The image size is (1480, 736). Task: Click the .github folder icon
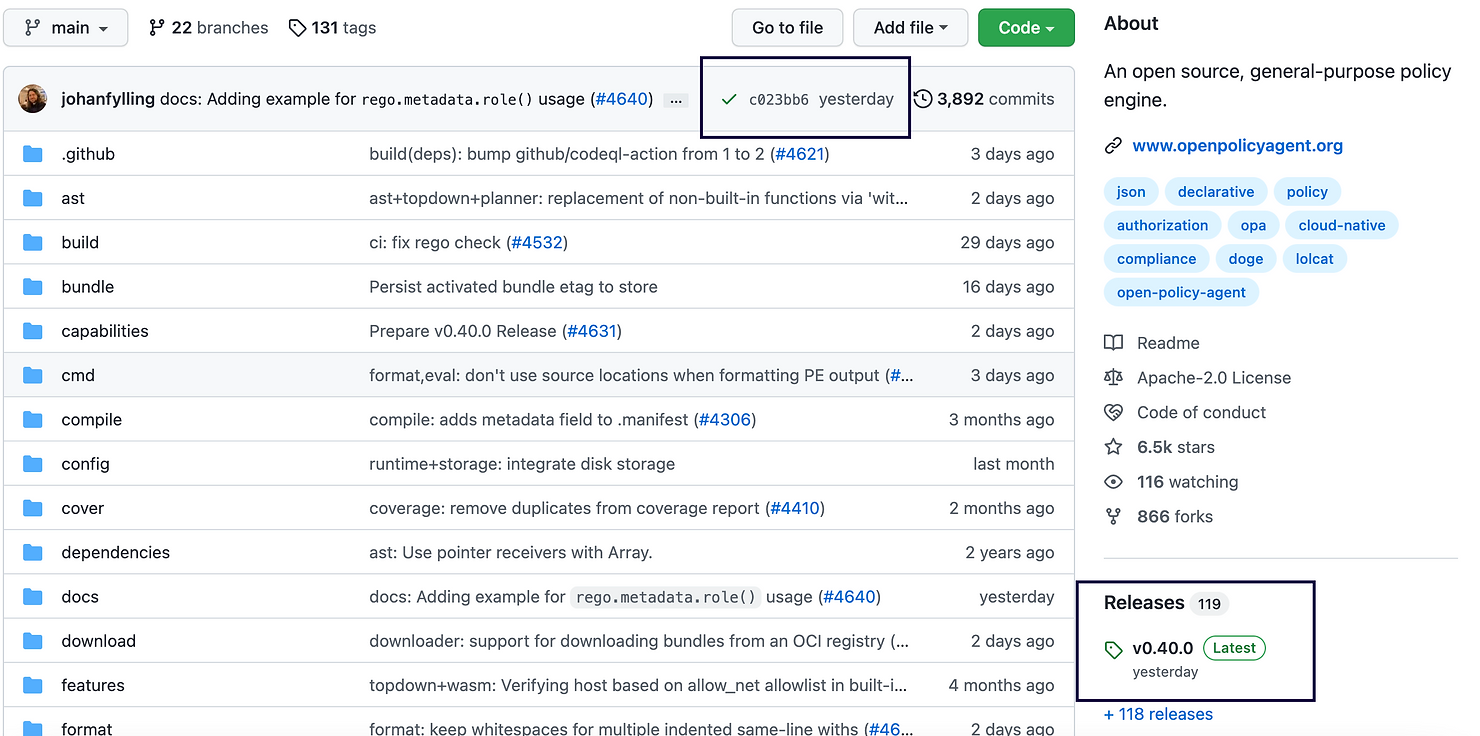[x=33, y=154]
